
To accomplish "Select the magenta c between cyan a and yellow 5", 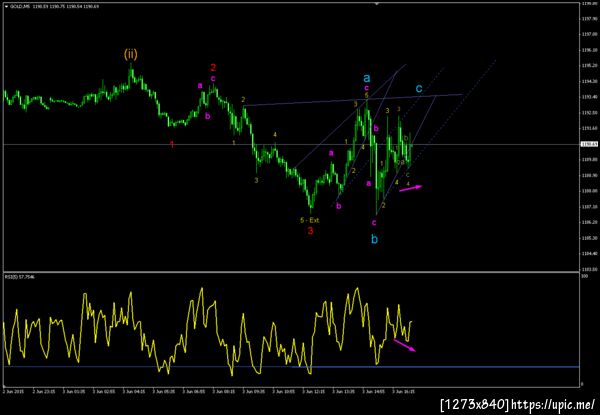I will point(366,88).
